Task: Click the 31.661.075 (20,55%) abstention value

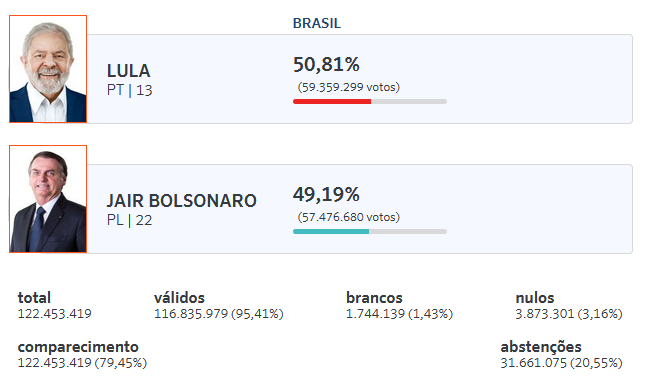Action: (x=561, y=363)
